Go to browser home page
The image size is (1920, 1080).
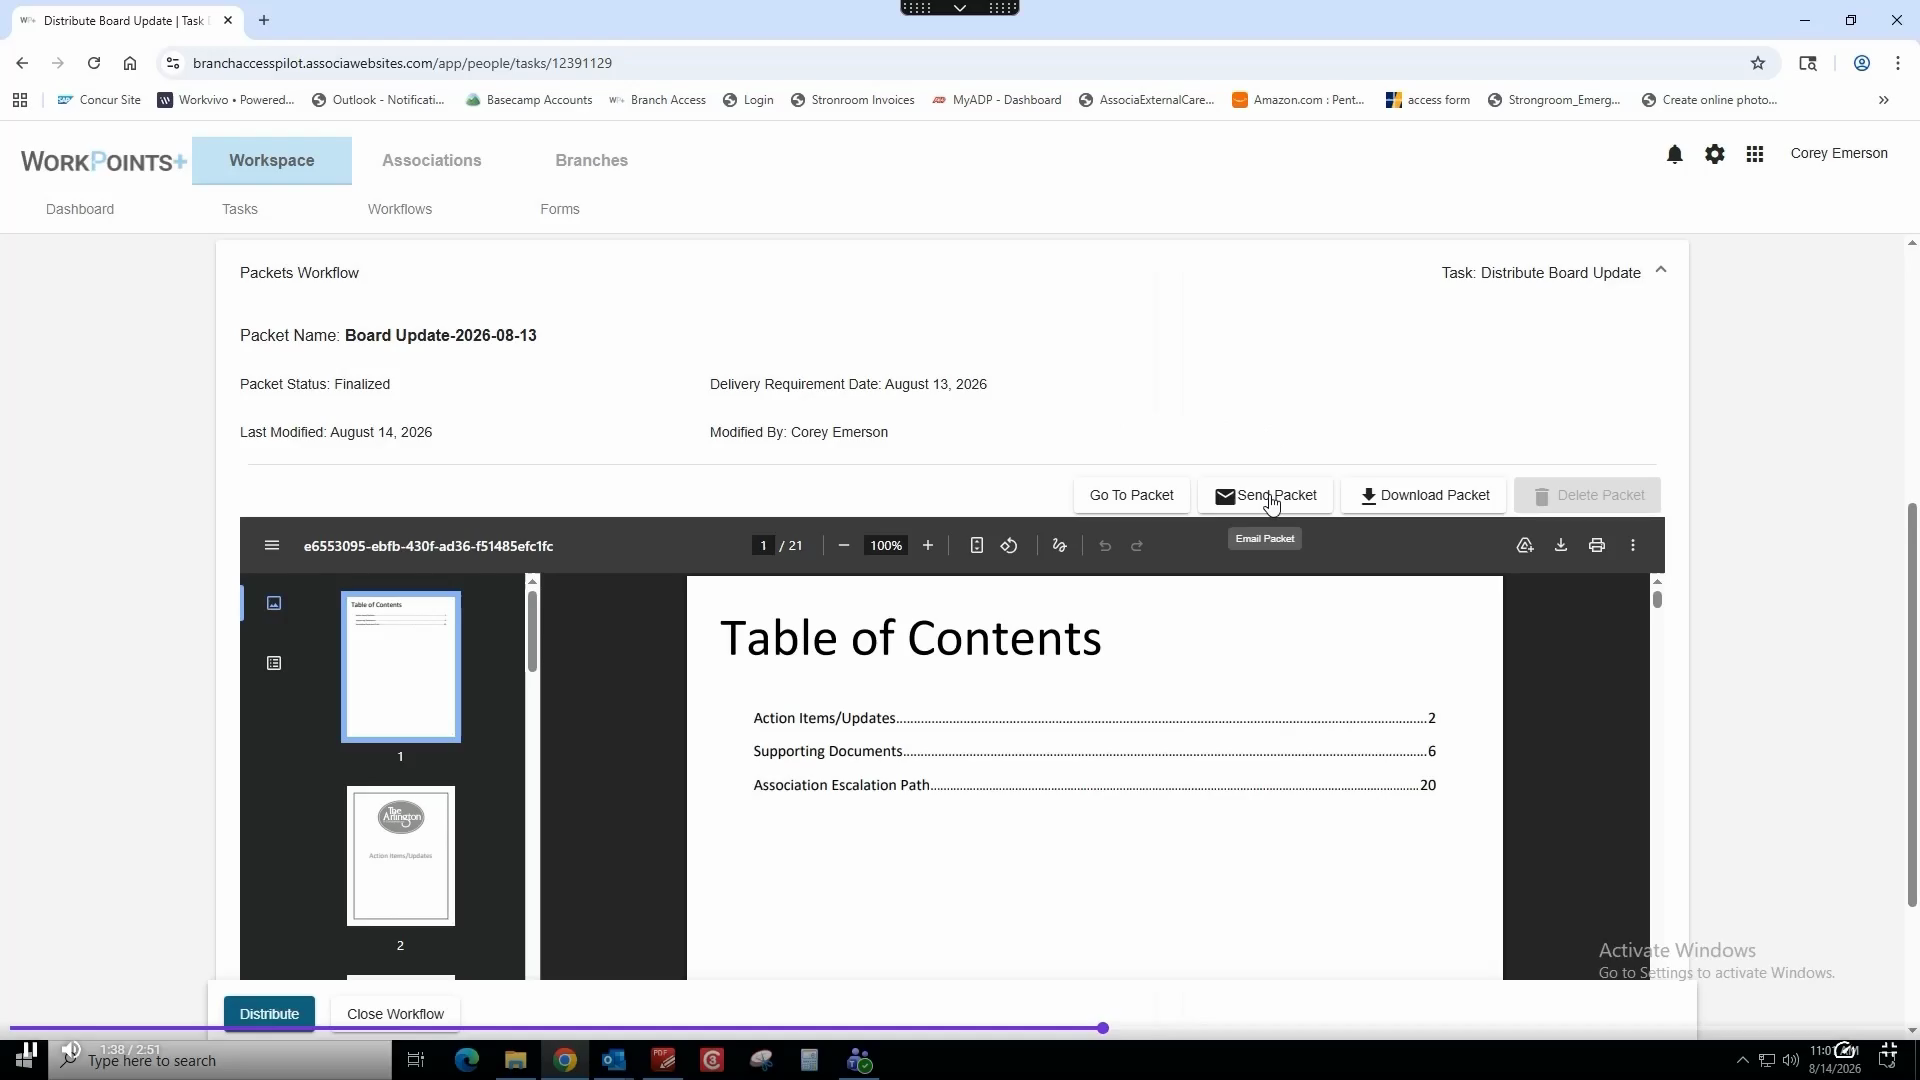click(130, 63)
